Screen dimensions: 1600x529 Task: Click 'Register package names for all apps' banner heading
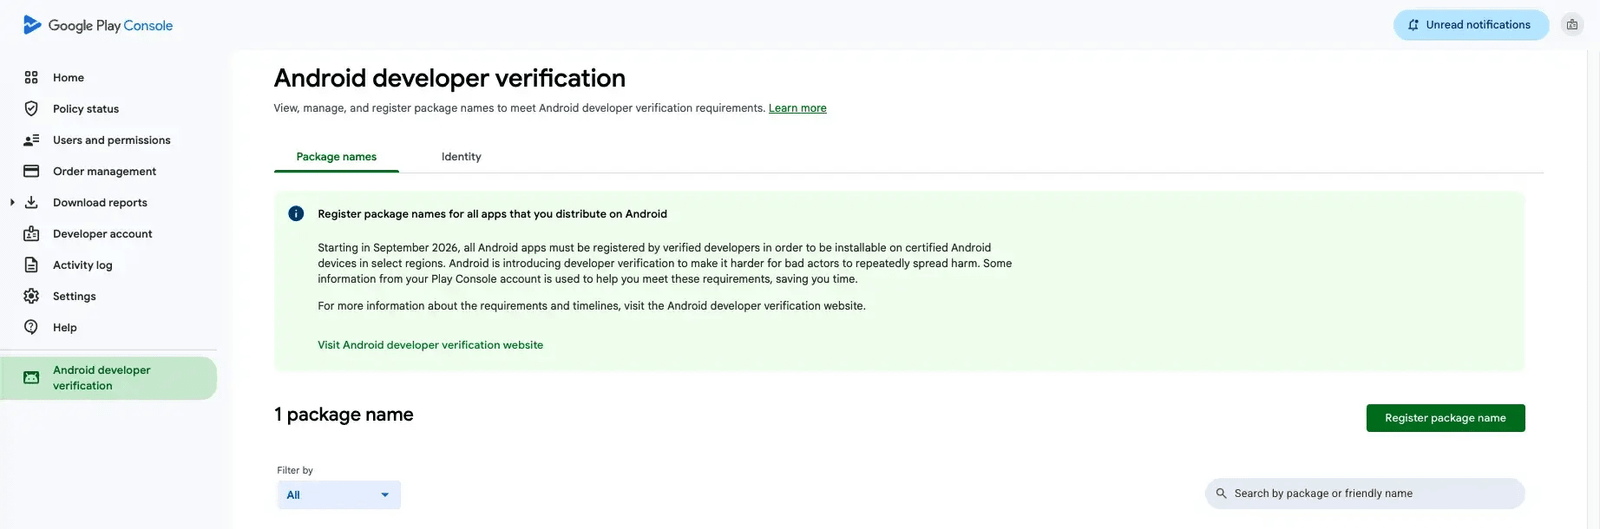point(492,214)
